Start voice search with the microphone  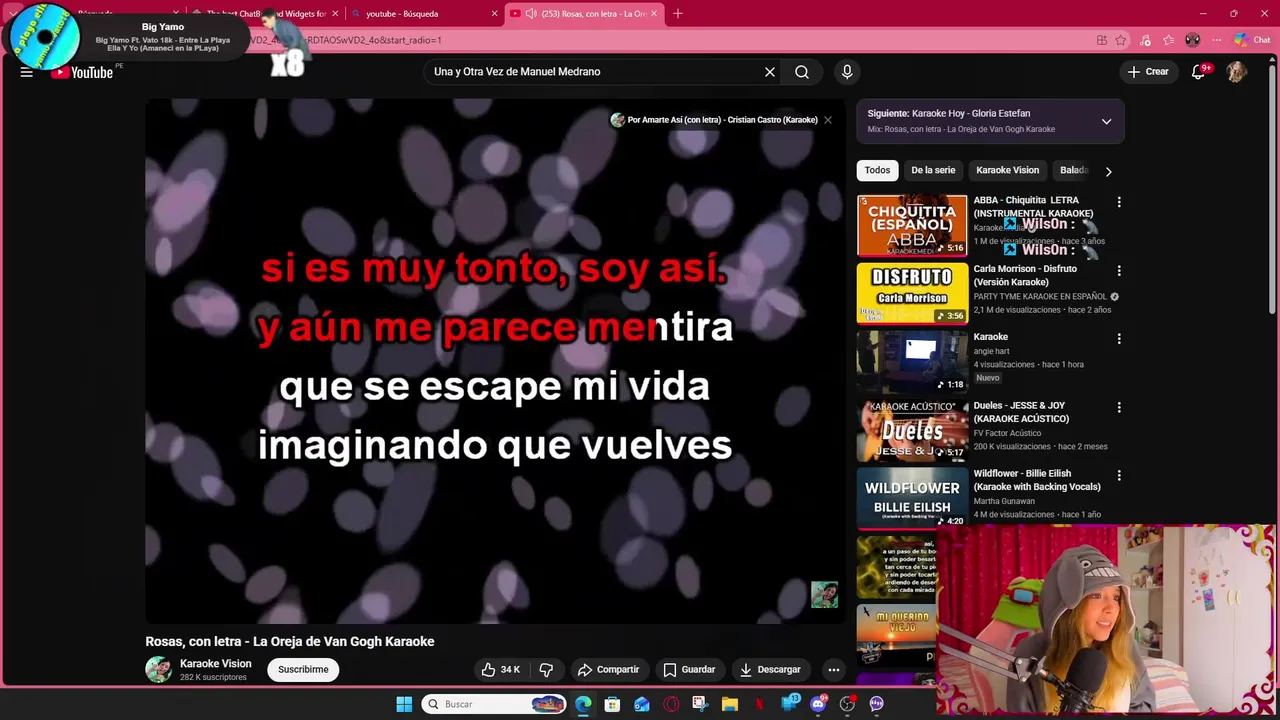coord(847,72)
